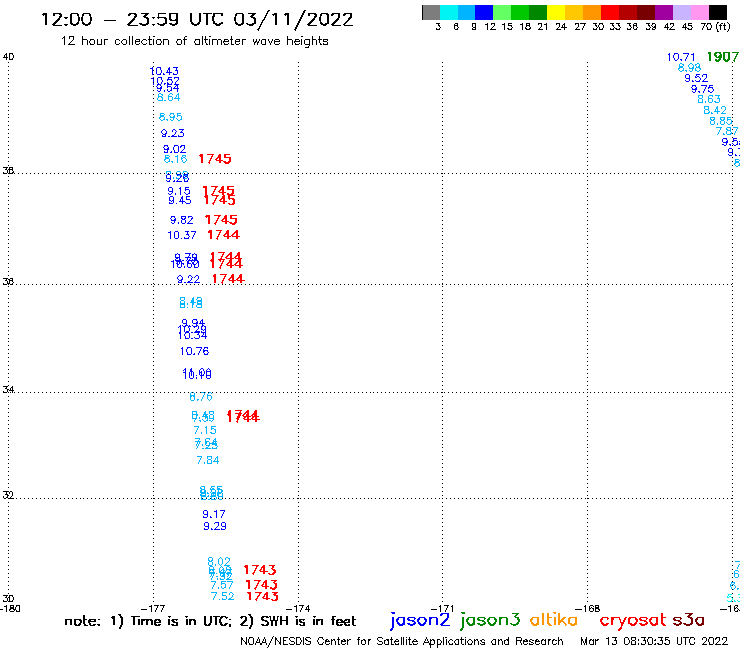The width and height of the screenshot is (740, 650).
Task: Select the value 9.15
Action: point(179,191)
